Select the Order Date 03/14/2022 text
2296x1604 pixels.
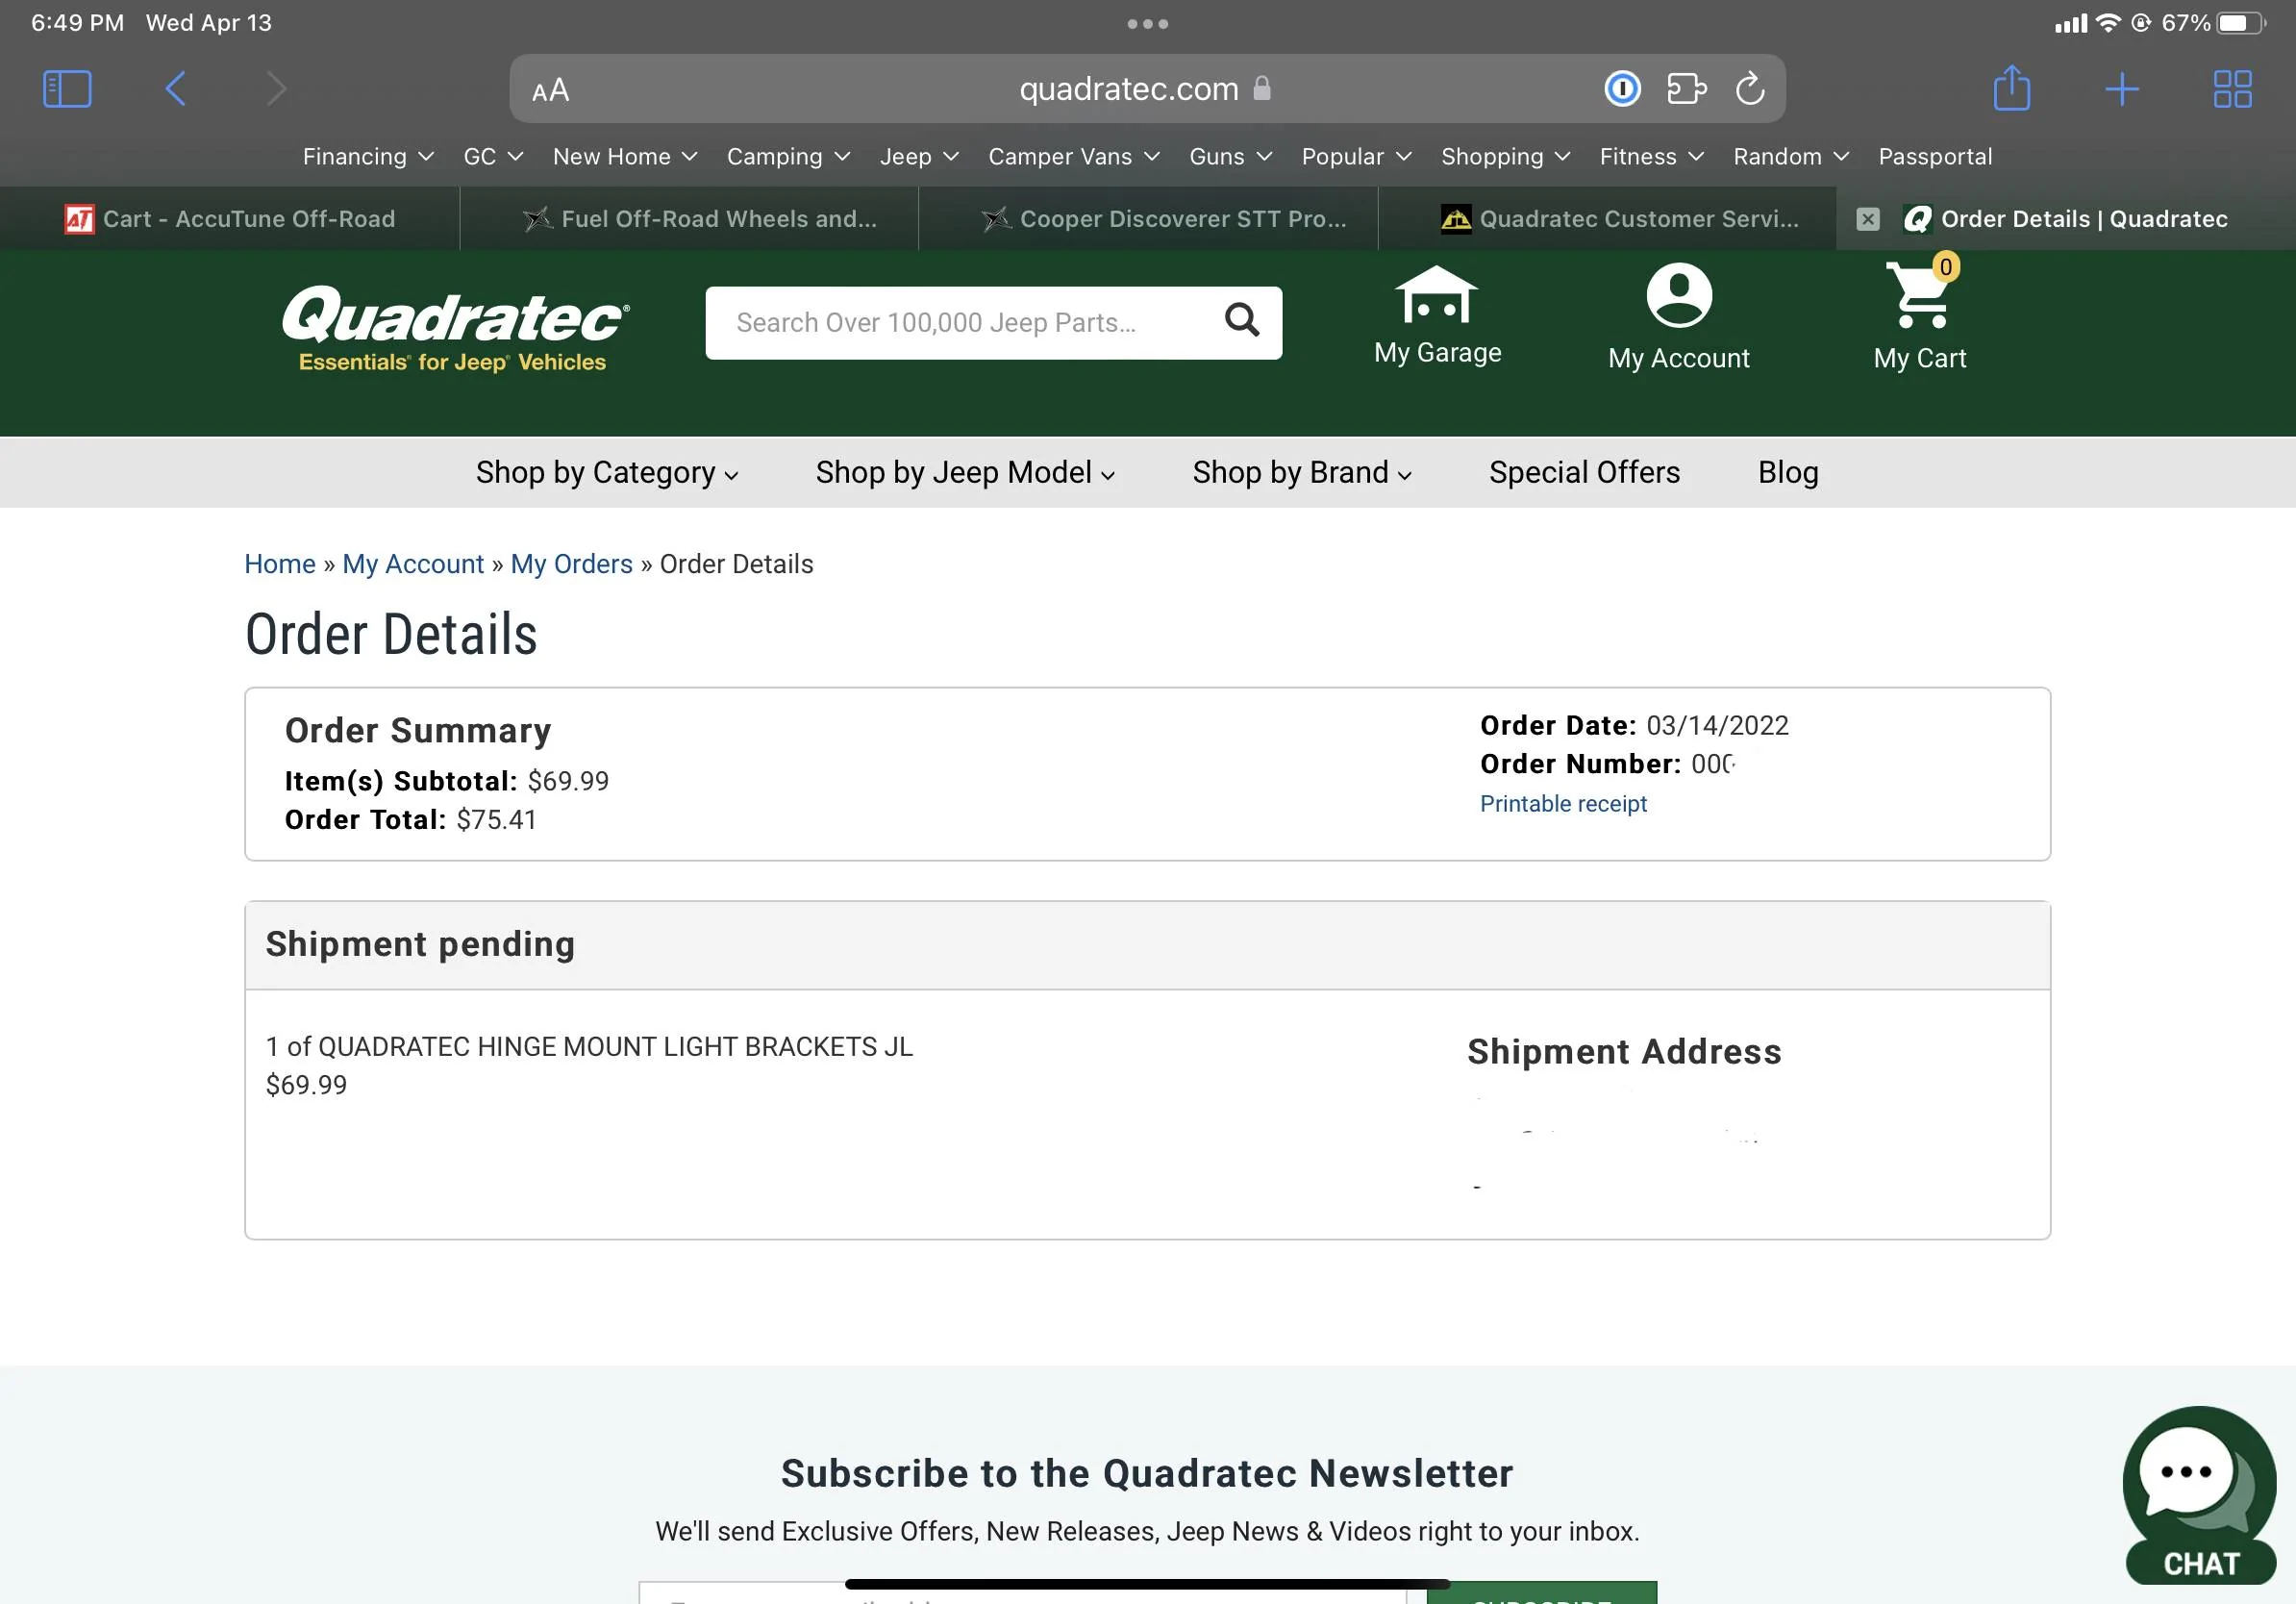pos(1634,725)
